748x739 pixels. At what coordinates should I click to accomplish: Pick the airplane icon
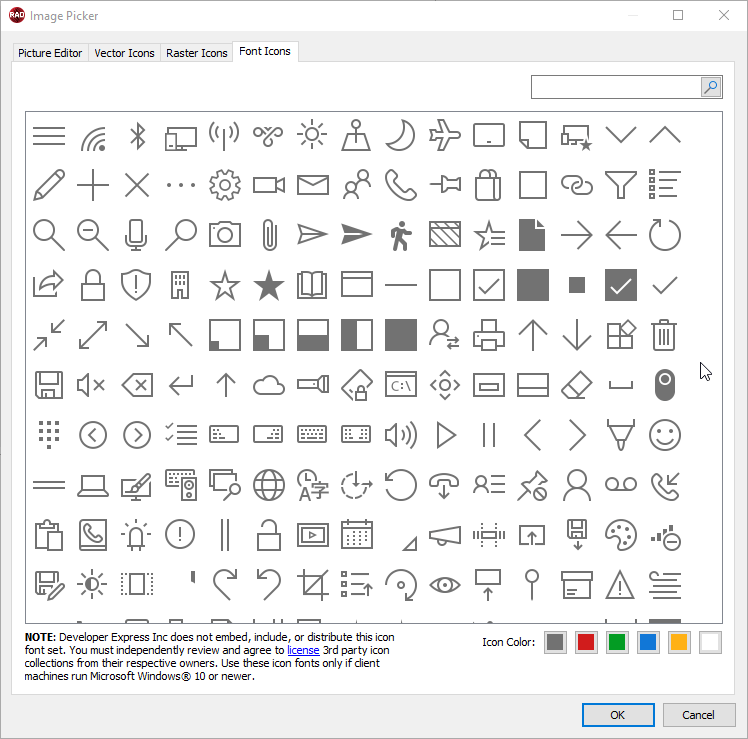(x=444, y=135)
